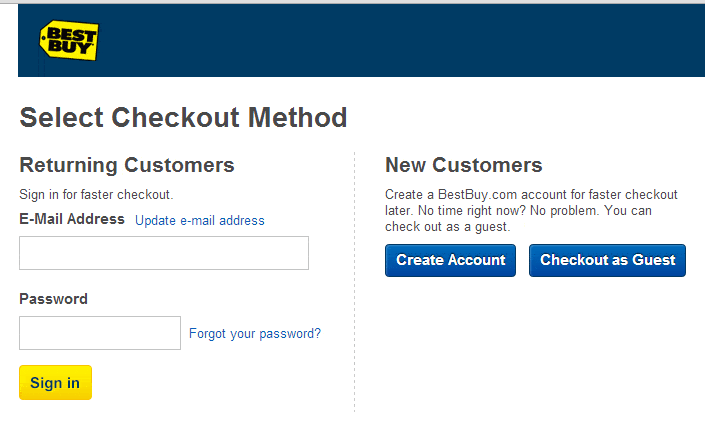The image size is (705, 423).
Task: Focus the E-Mail Address input field
Action: pyautogui.click(x=164, y=253)
